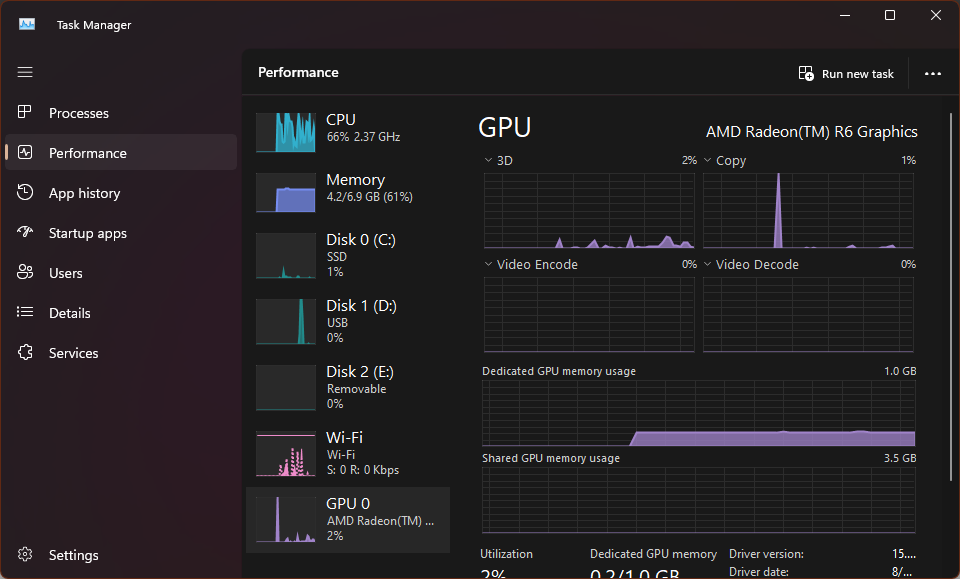
Task: Click the CPU resource label
Action: (x=340, y=119)
